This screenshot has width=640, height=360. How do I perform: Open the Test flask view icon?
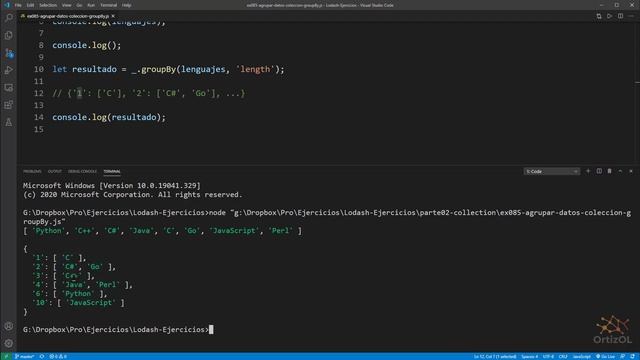pos(9,122)
